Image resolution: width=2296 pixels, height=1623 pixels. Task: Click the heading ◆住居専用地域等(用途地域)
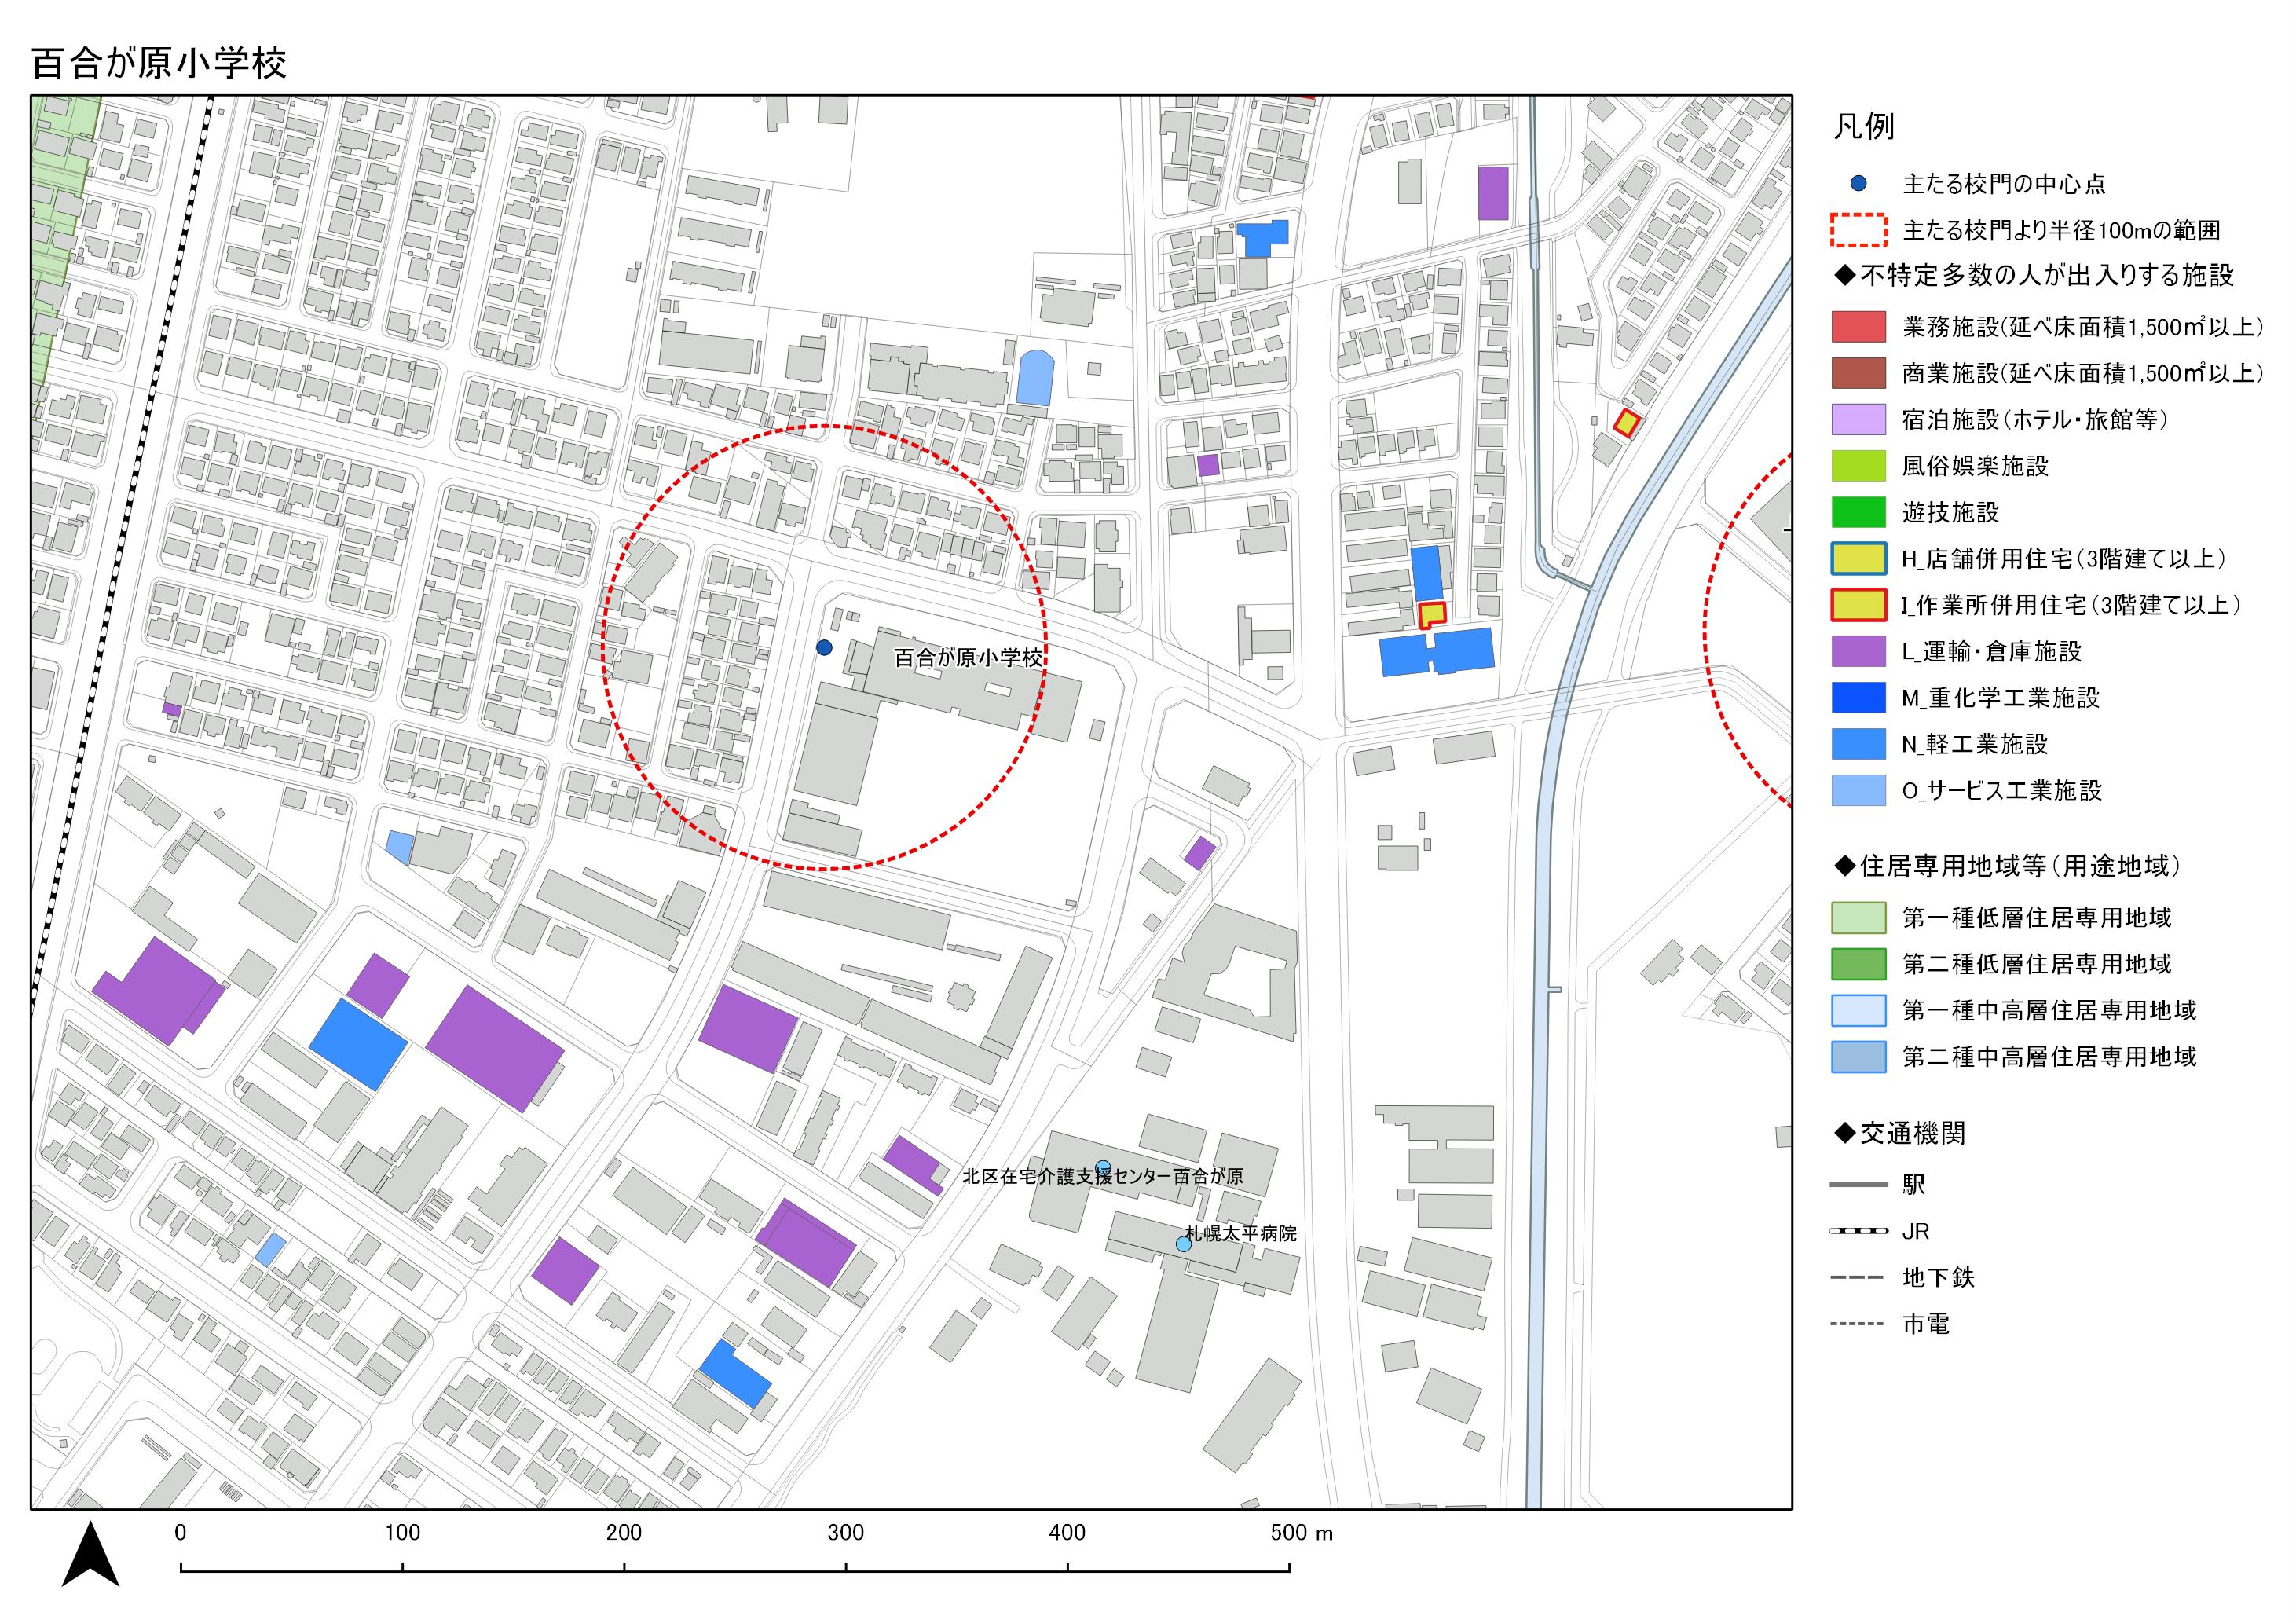coord(2007,866)
